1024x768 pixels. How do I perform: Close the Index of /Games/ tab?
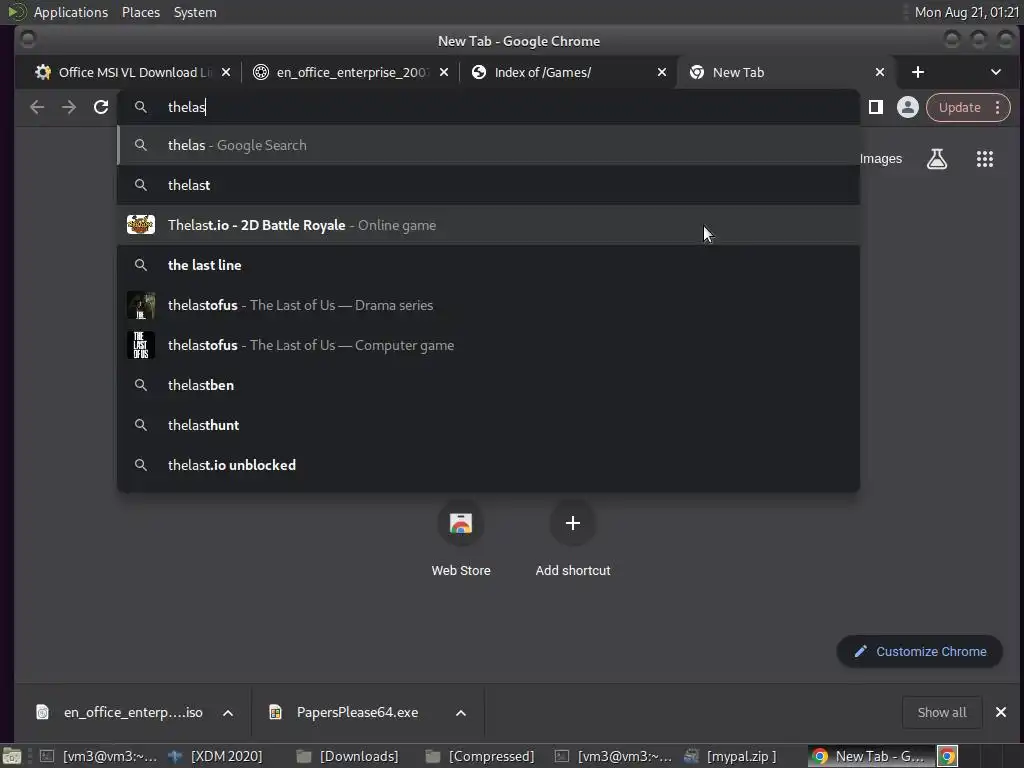662,72
